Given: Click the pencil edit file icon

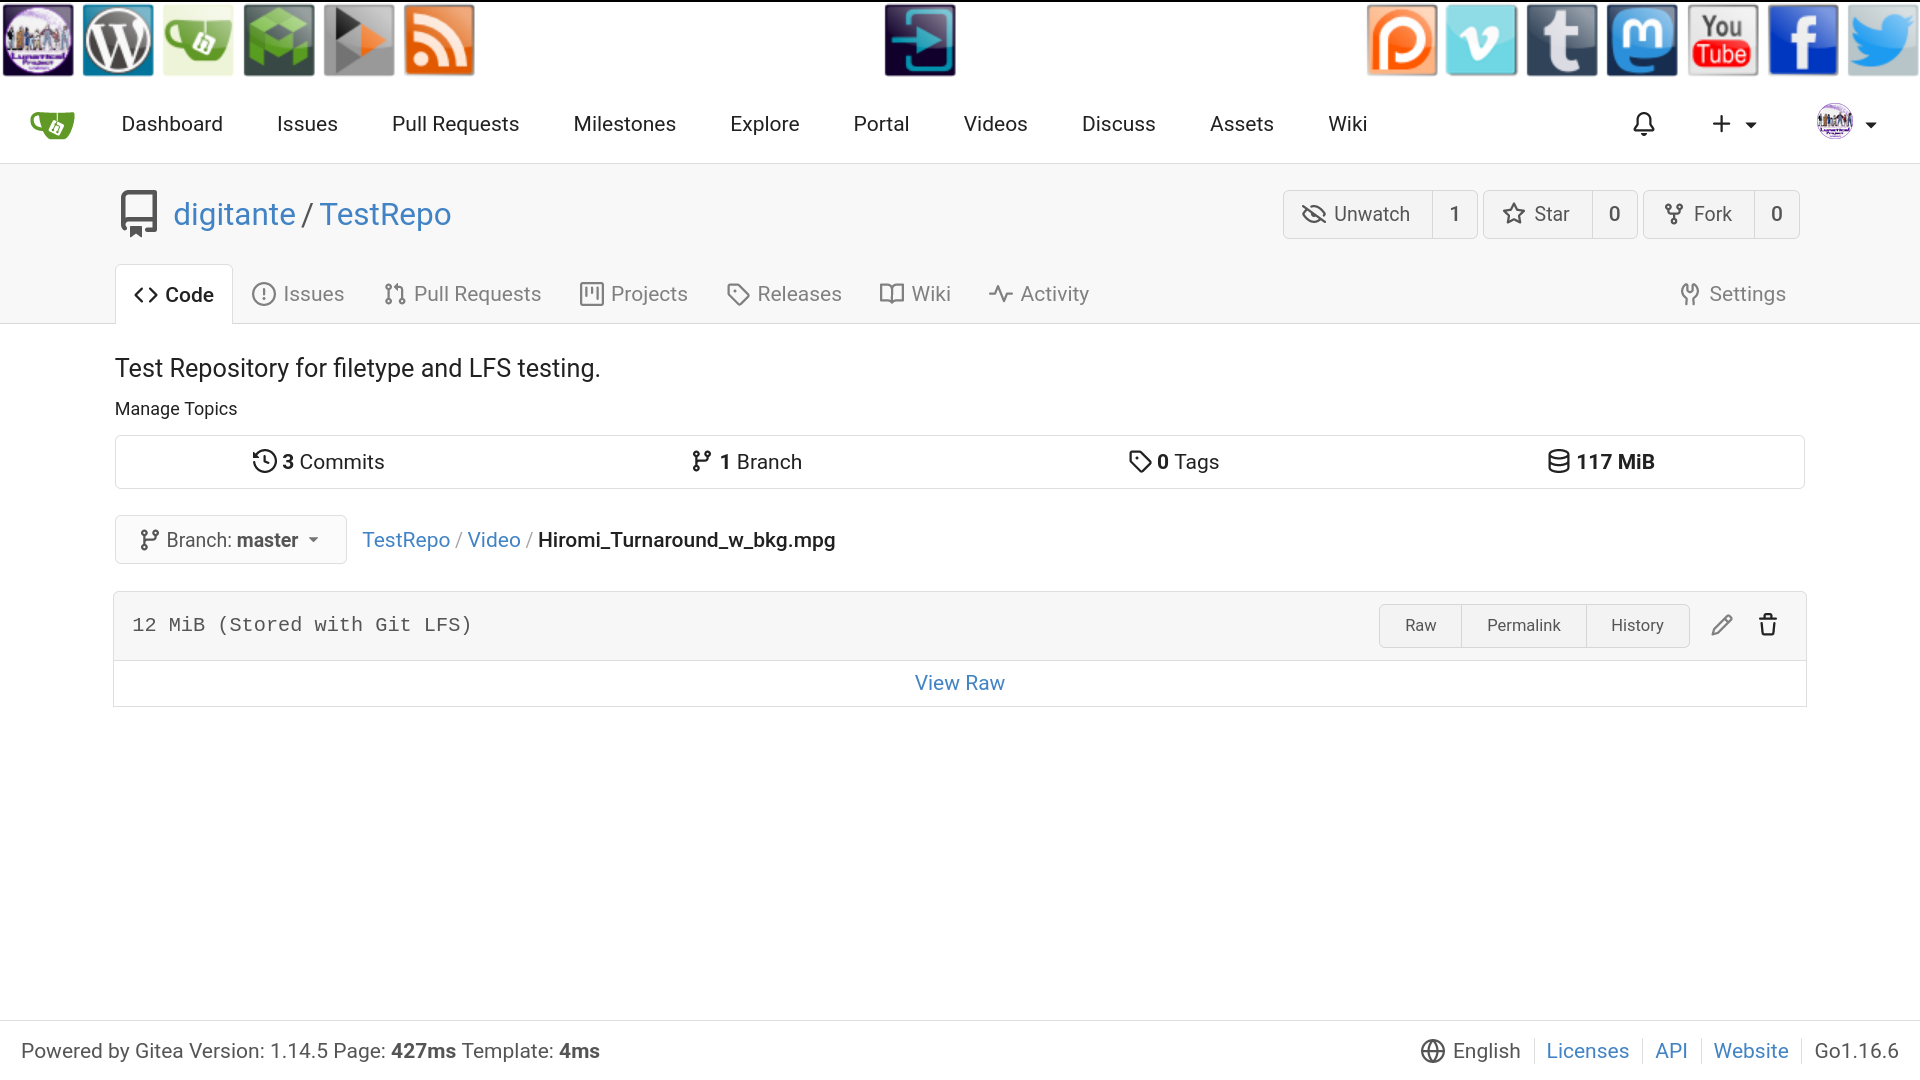Looking at the screenshot, I should click(x=1721, y=625).
